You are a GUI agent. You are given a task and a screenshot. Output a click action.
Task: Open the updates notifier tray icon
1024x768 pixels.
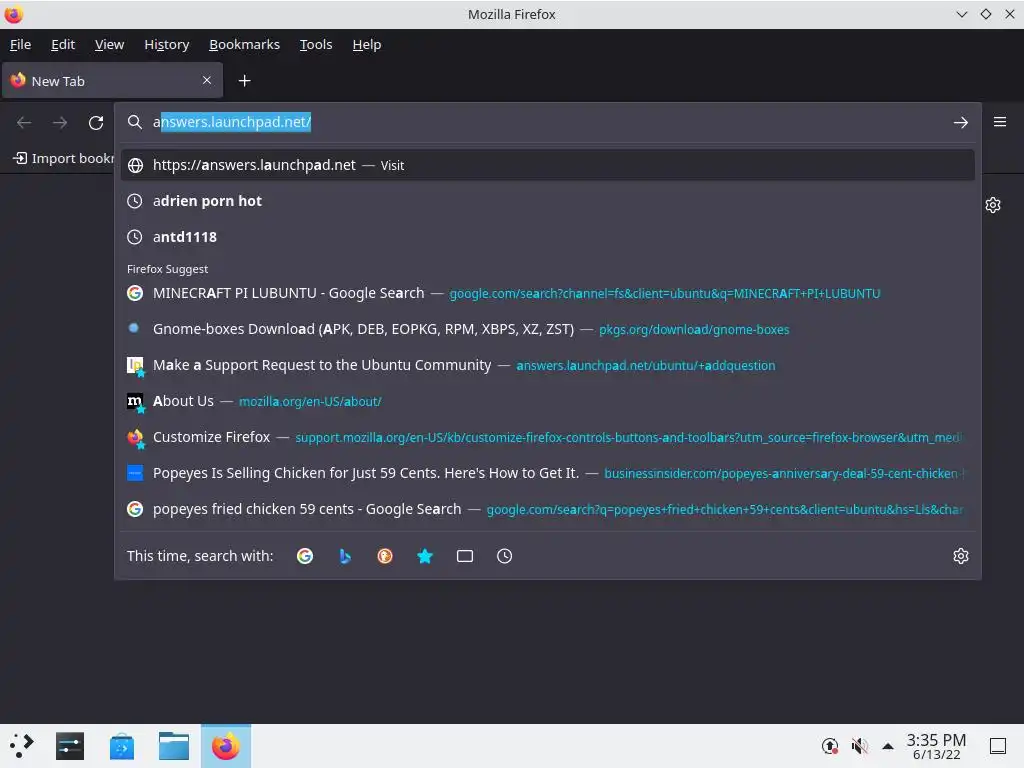click(x=829, y=745)
